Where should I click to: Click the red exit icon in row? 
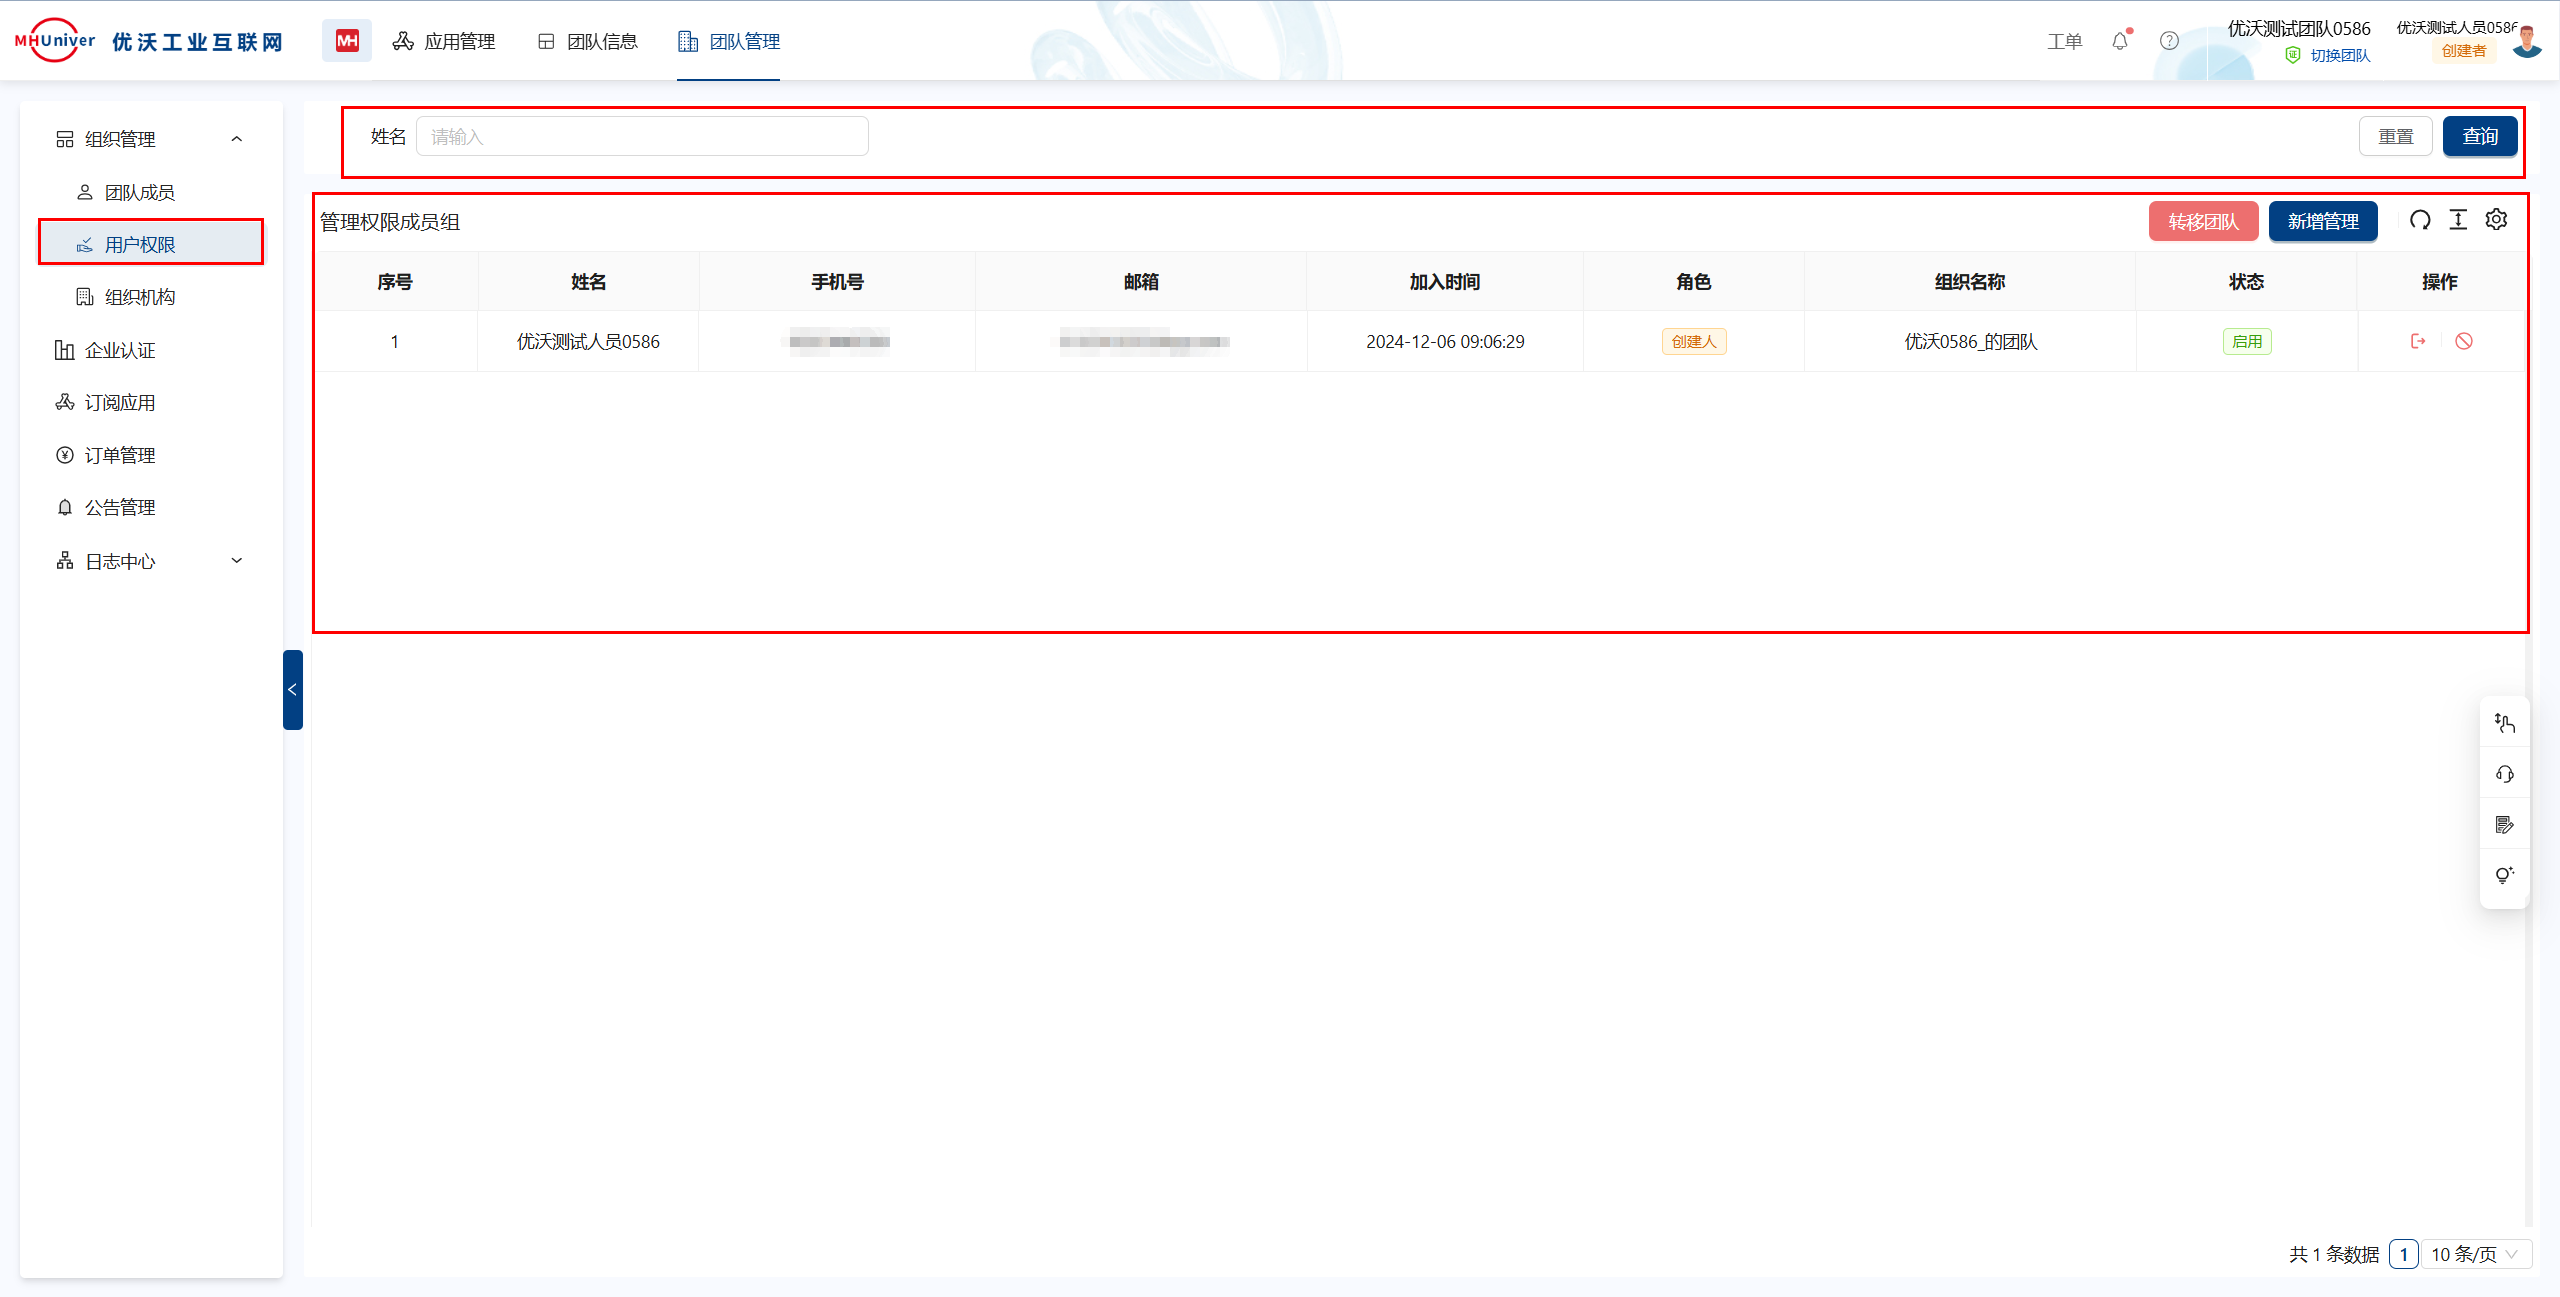[x=2418, y=341]
